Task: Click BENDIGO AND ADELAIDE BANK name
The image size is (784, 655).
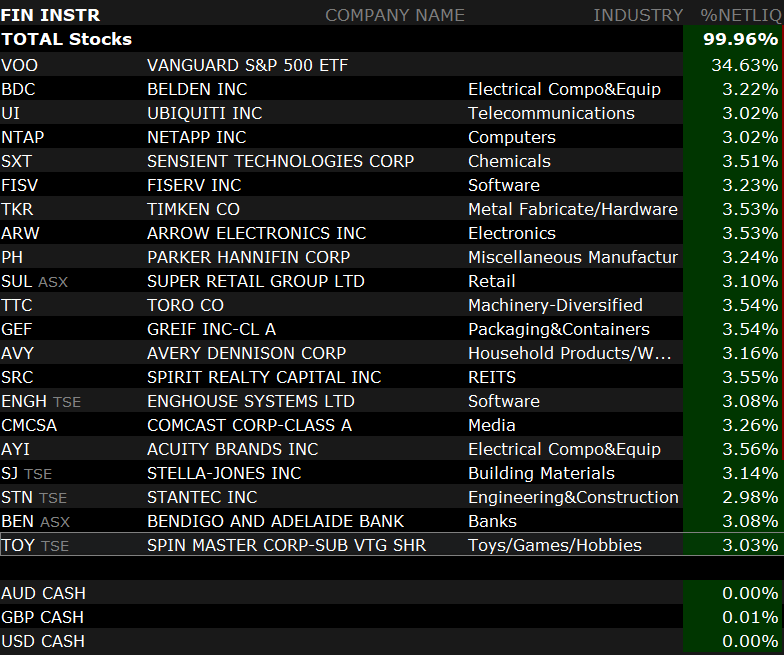Action: [276, 521]
